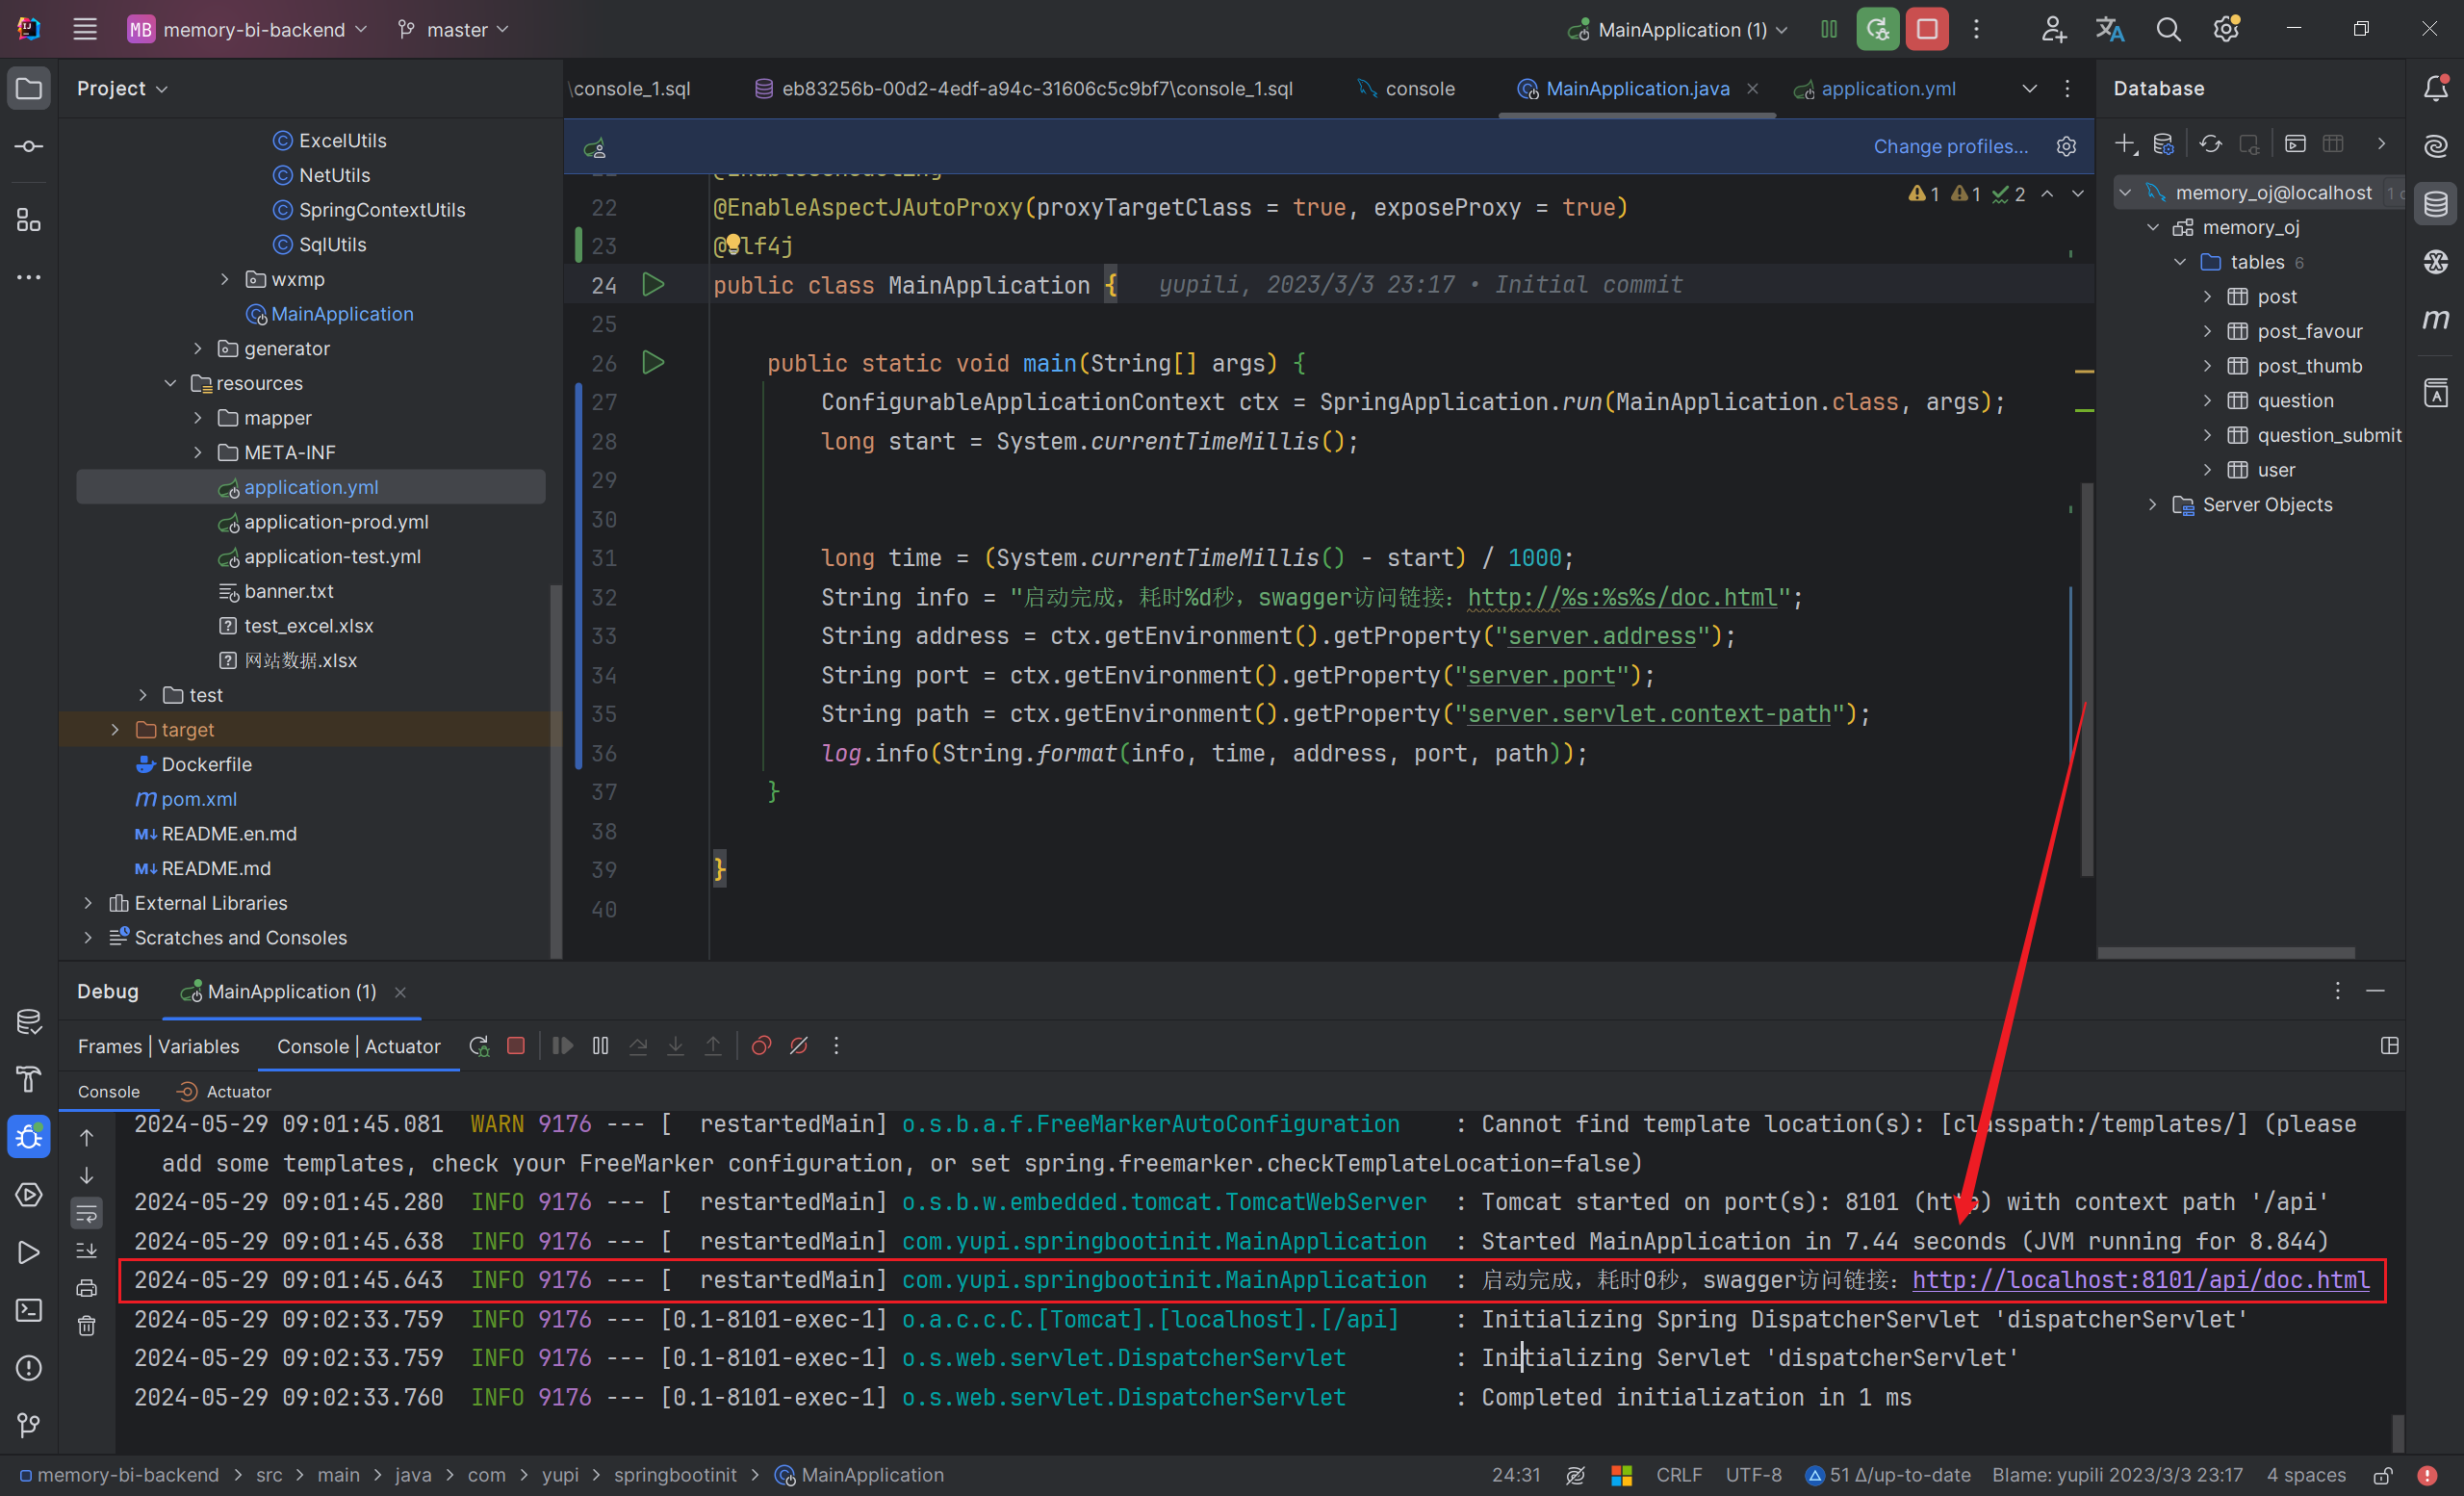Expand Server Objects node
Image resolution: width=2464 pixels, height=1496 pixels.
2153,504
